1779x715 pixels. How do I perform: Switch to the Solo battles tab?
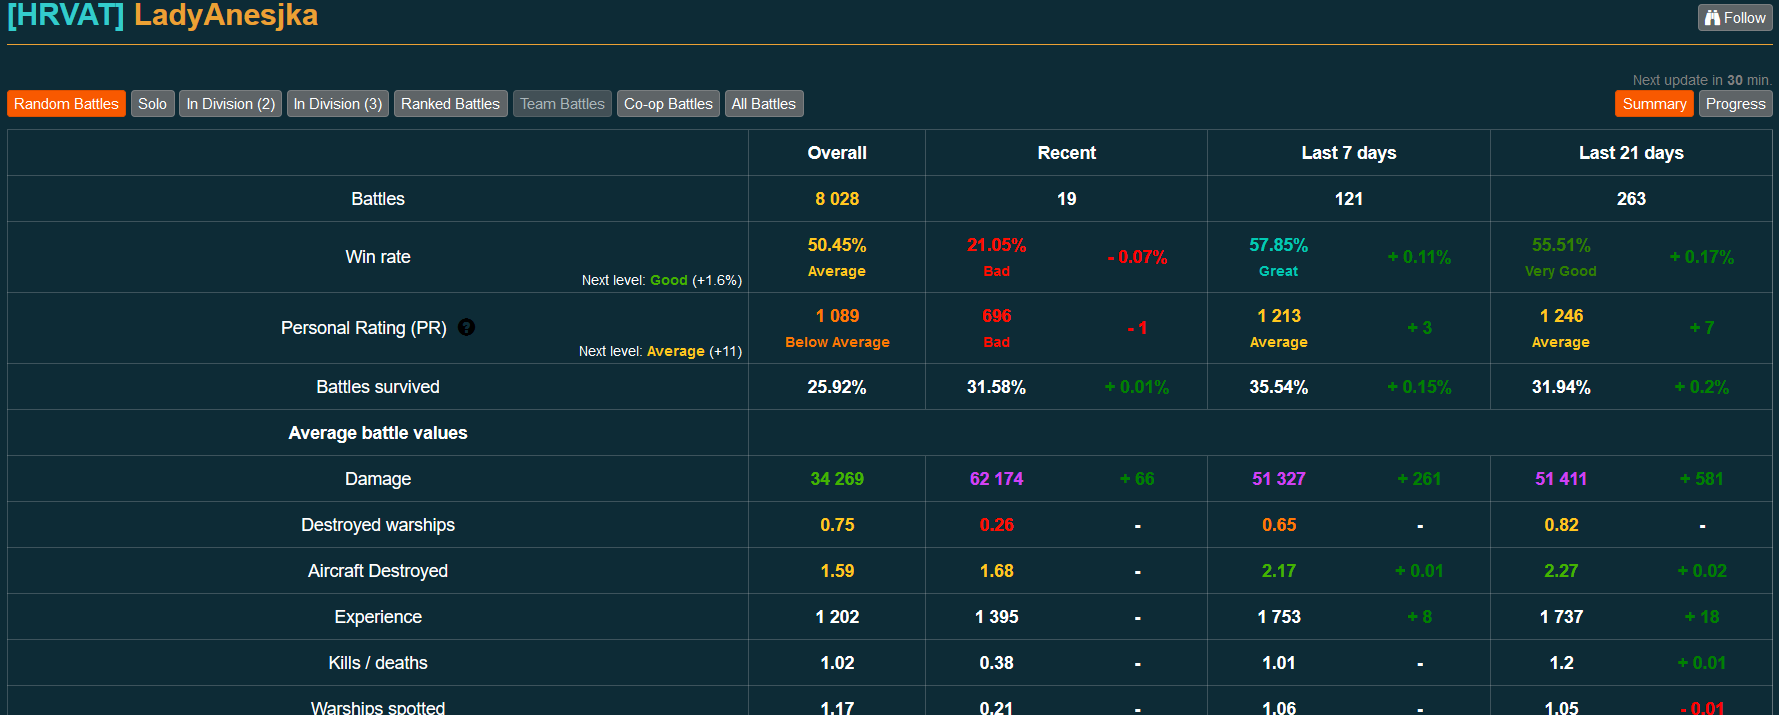[153, 104]
